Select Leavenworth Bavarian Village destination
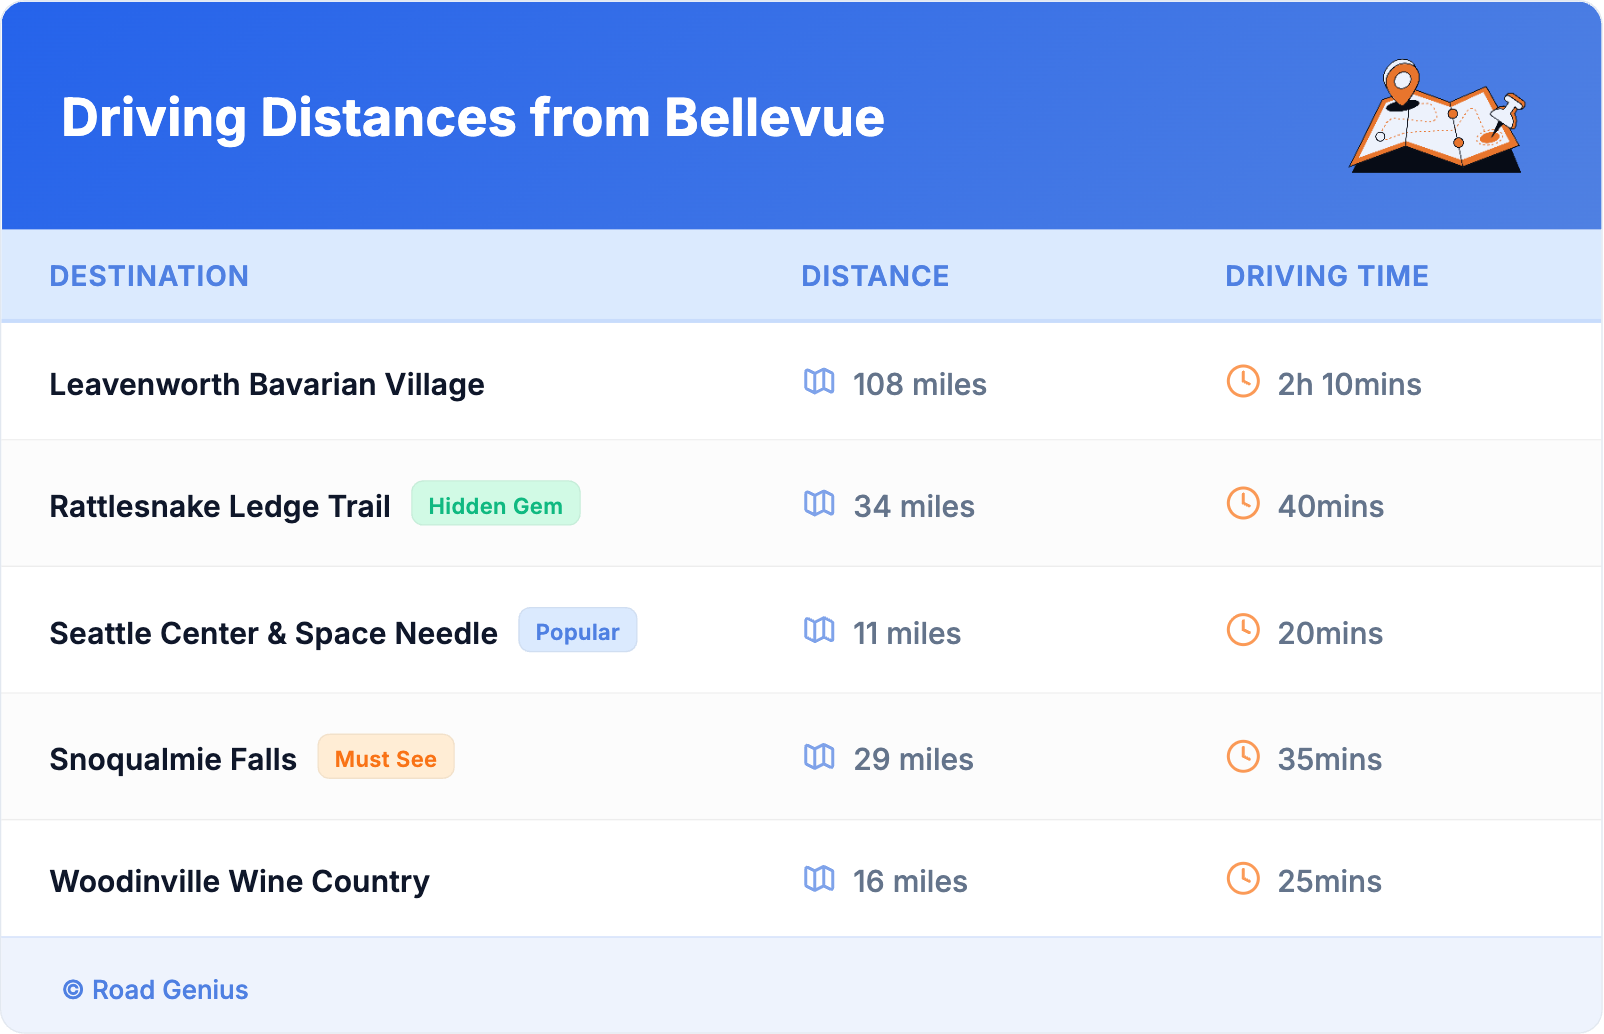Viewport: 1604px width, 1034px height. point(267,385)
